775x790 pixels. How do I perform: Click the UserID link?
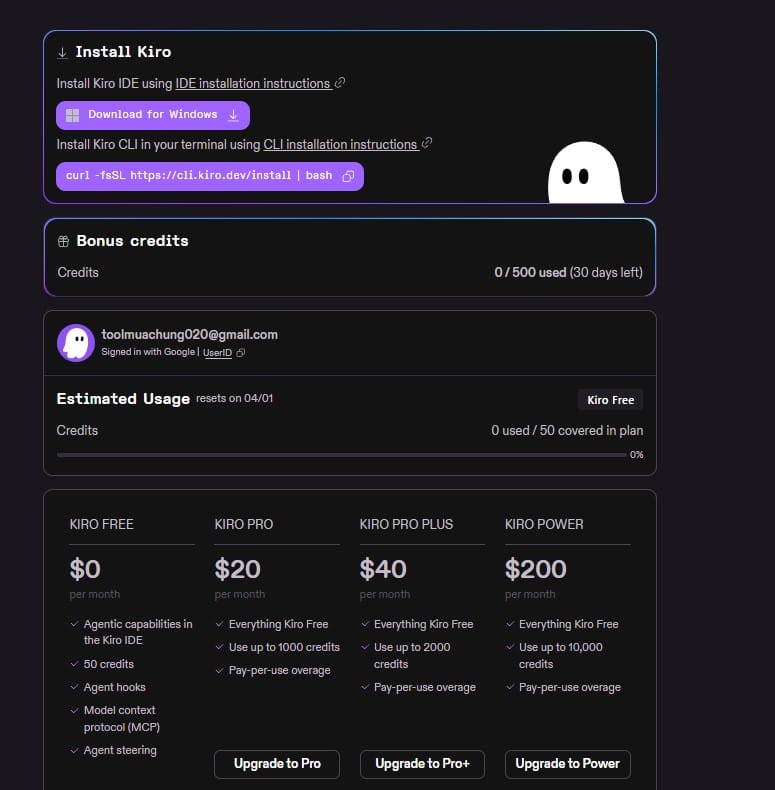coord(217,353)
